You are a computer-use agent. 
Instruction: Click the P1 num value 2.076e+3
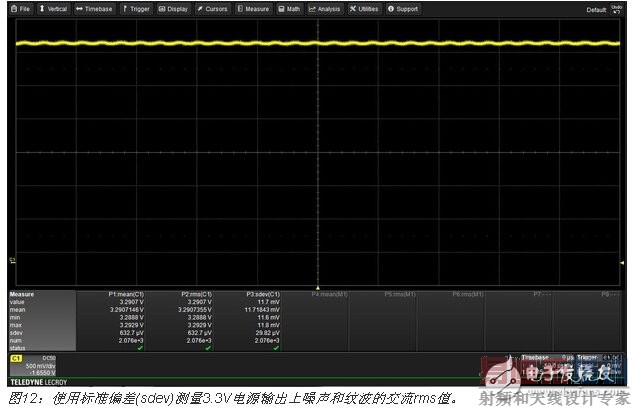[x=131, y=341]
